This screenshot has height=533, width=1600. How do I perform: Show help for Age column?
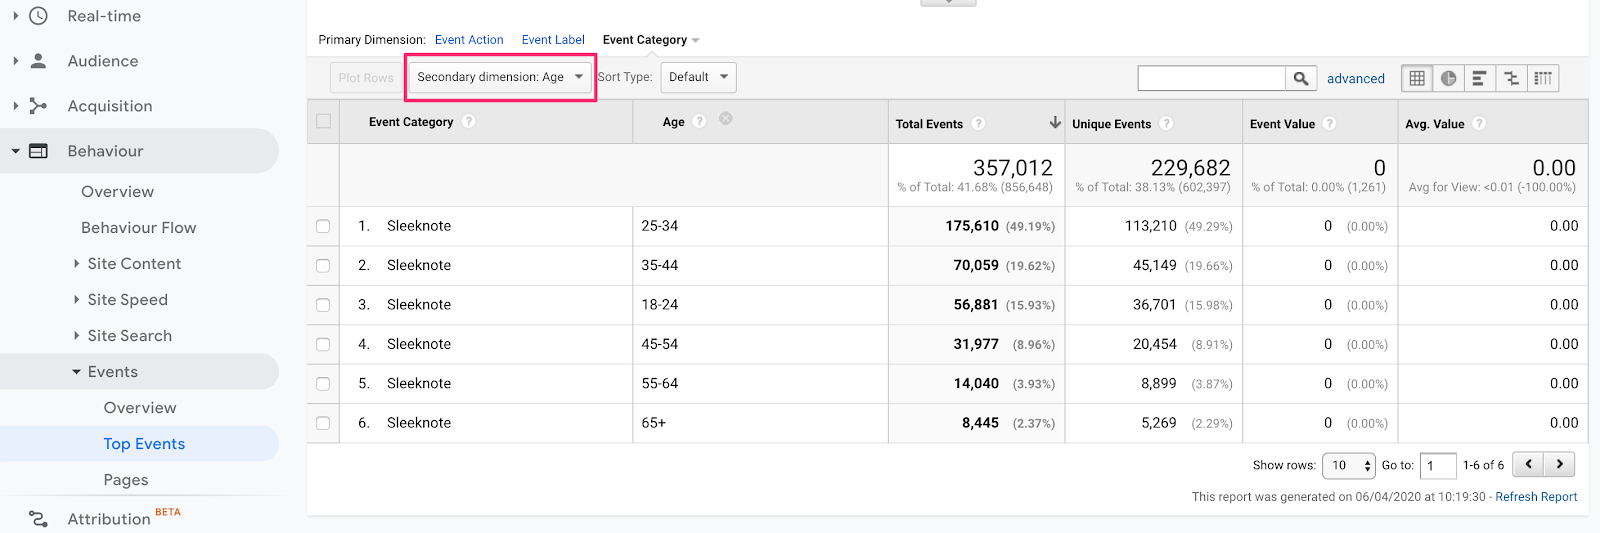tap(699, 121)
